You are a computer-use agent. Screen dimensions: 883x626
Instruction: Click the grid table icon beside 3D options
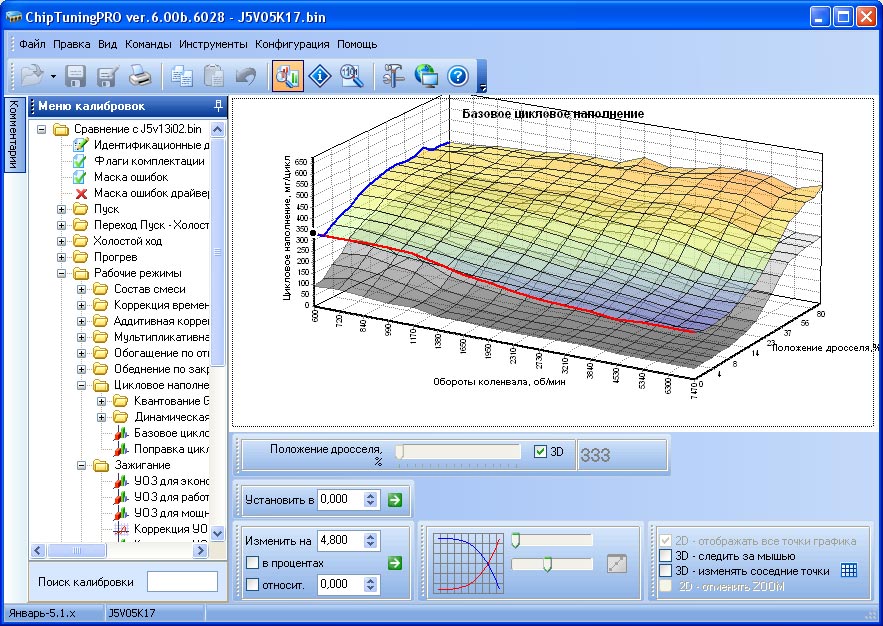coord(849,571)
